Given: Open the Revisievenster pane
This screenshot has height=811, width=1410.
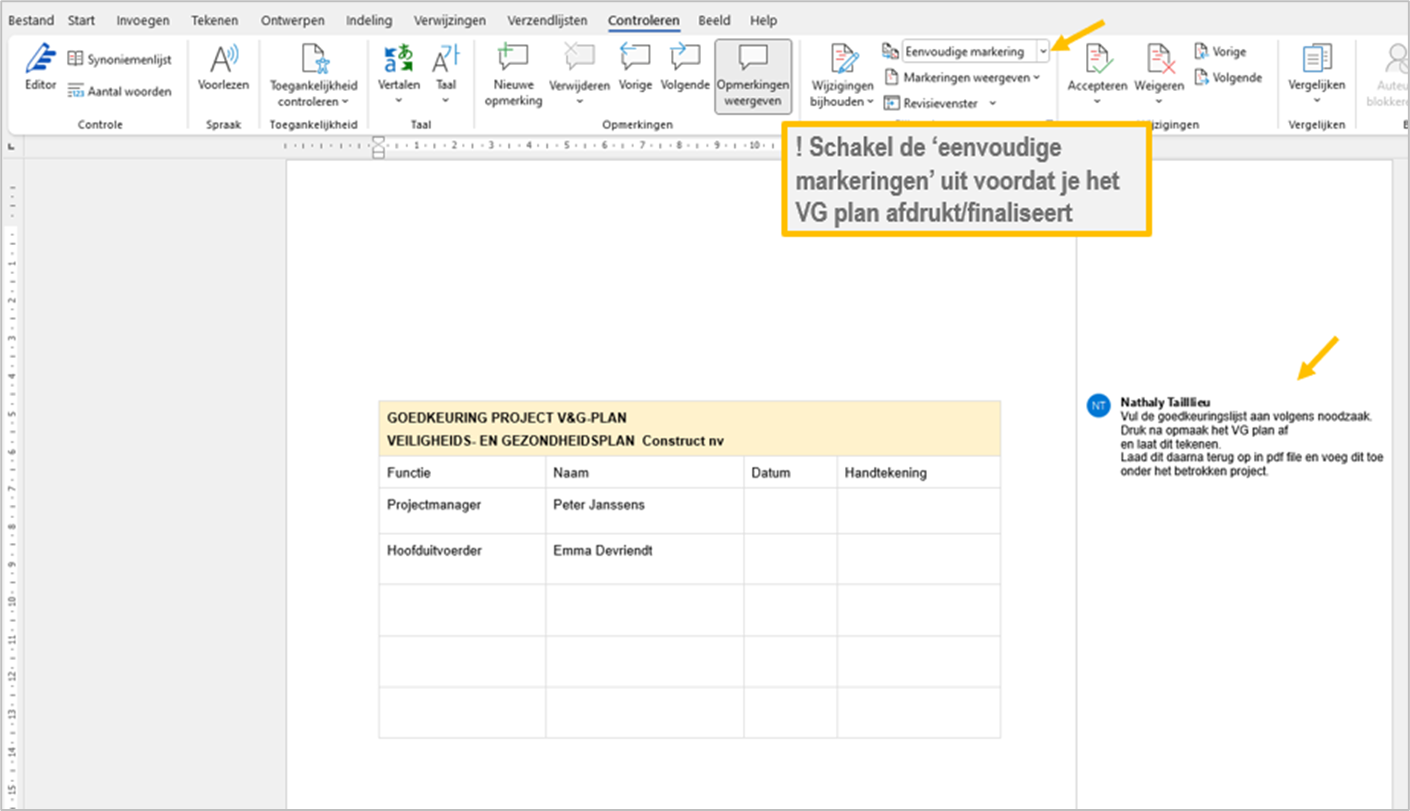Looking at the screenshot, I should click(931, 103).
